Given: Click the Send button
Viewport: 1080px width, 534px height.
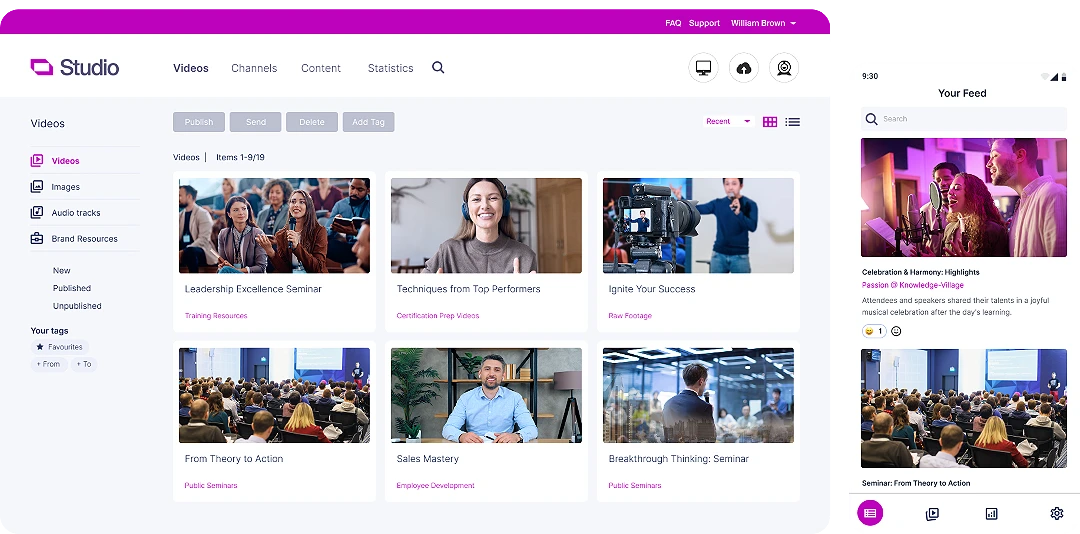Looking at the screenshot, I should 256,122.
